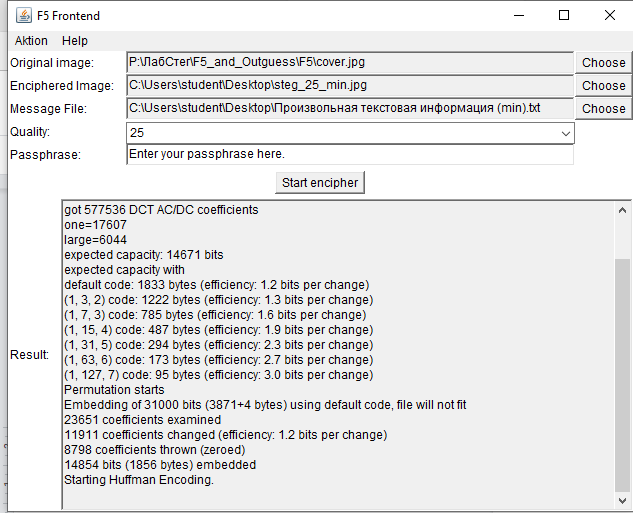
Task: Minimize the F5 Frontend window
Action: [x=519, y=15]
